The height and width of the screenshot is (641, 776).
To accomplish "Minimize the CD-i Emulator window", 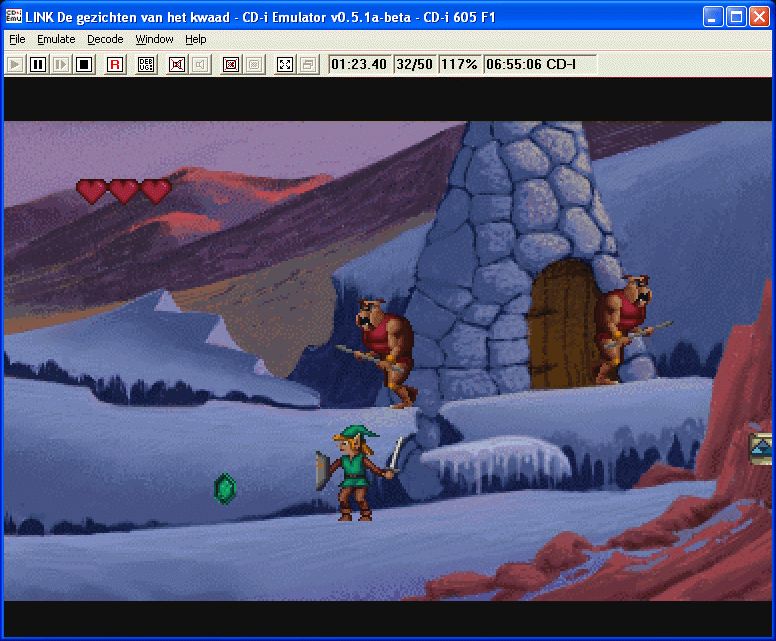I will 713,17.
